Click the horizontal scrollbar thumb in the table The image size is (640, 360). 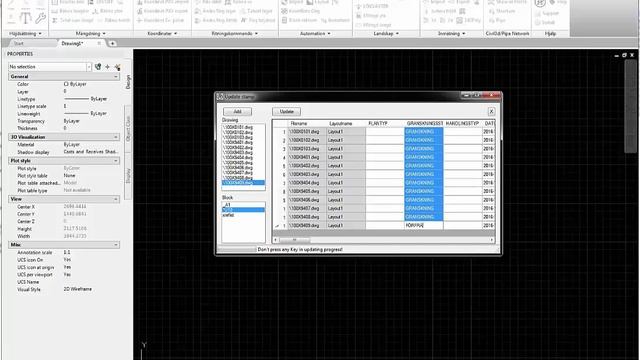pyautogui.click(x=294, y=240)
